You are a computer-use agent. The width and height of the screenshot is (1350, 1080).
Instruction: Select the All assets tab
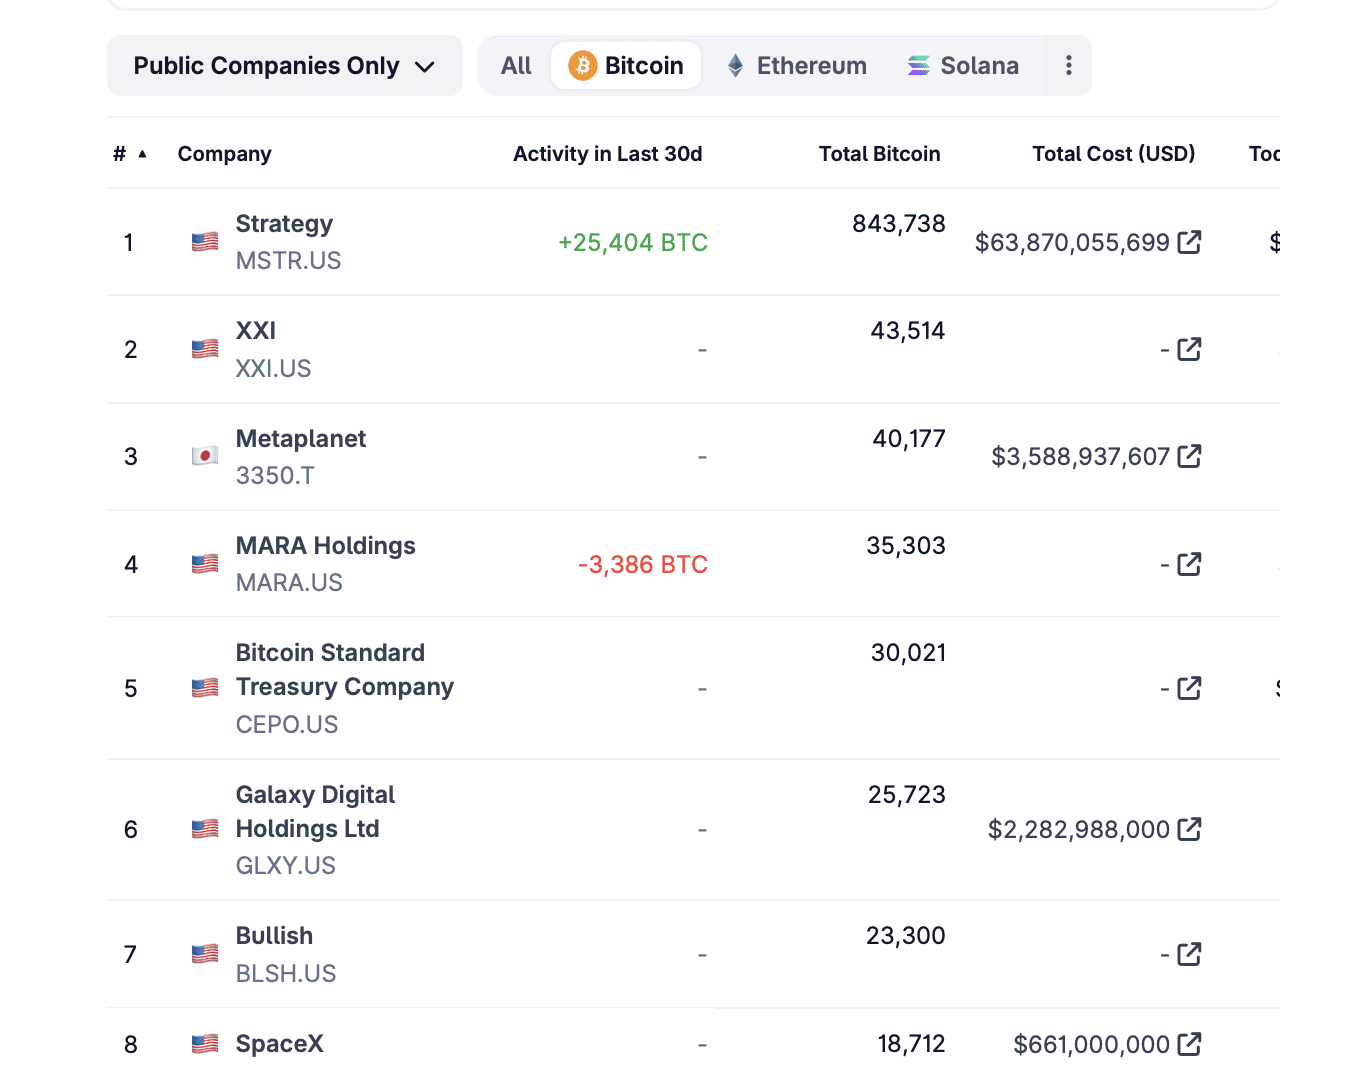[x=516, y=66]
